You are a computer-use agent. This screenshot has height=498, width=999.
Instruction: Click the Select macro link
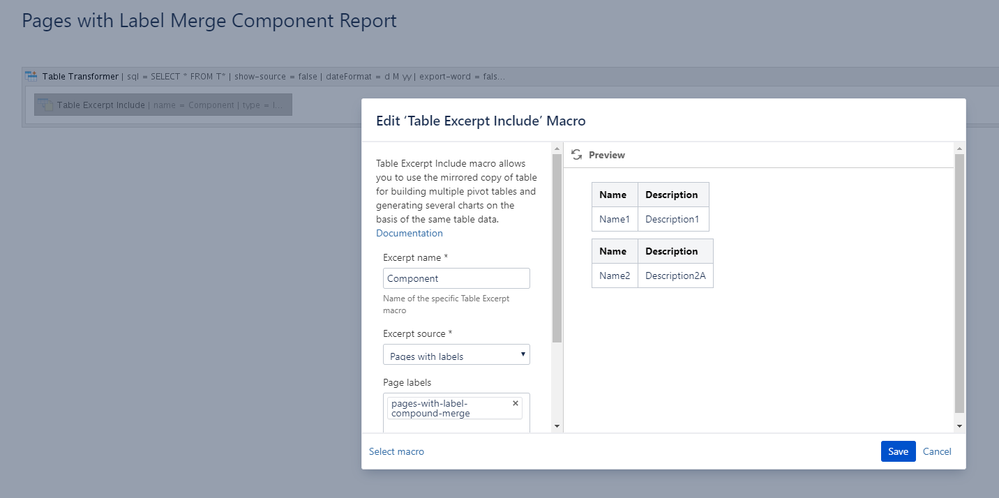pos(396,452)
